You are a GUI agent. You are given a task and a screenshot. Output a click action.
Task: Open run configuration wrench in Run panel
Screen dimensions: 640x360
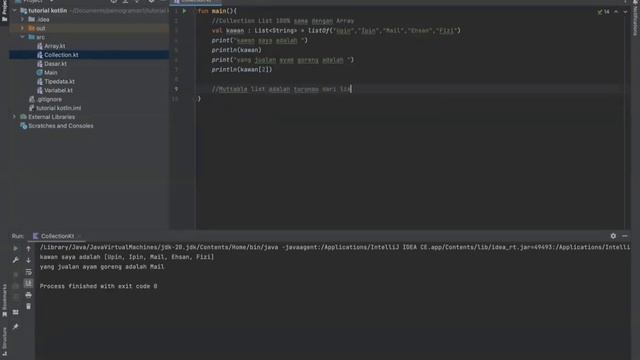(16, 260)
